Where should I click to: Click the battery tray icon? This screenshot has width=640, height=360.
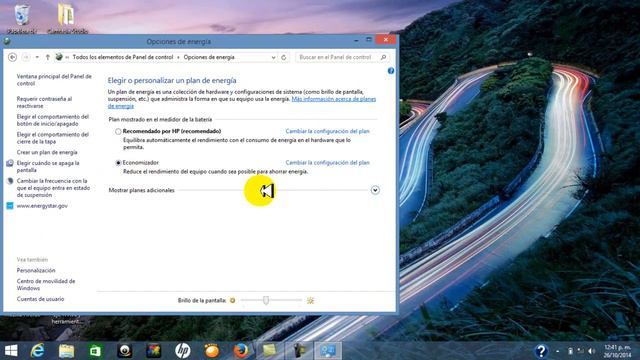pos(570,351)
